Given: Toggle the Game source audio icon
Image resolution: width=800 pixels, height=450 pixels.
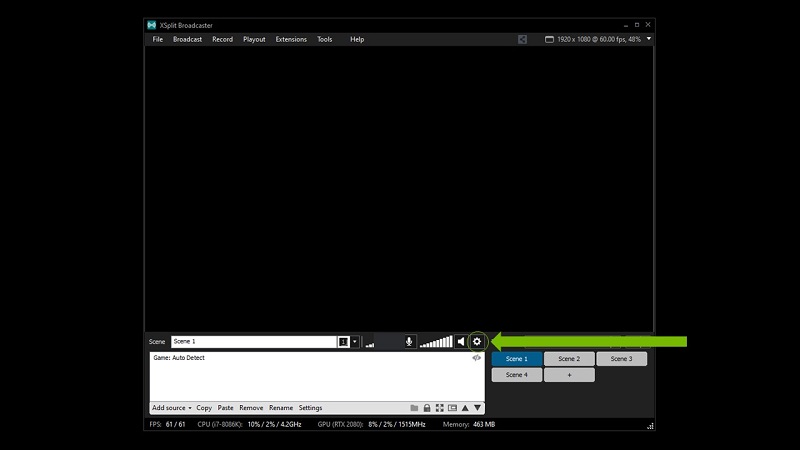Looking at the screenshot, I should 477,358.
